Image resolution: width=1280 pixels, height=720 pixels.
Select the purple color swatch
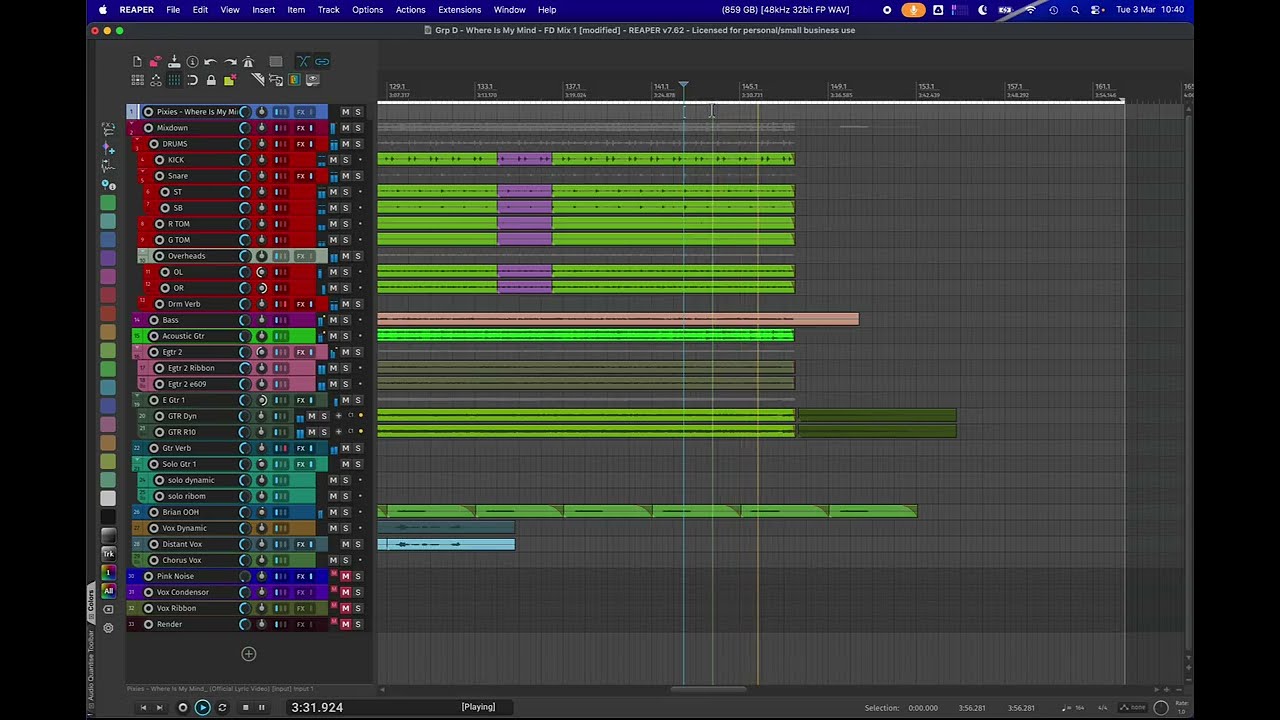pyautogui.click(x=108, y=258)
